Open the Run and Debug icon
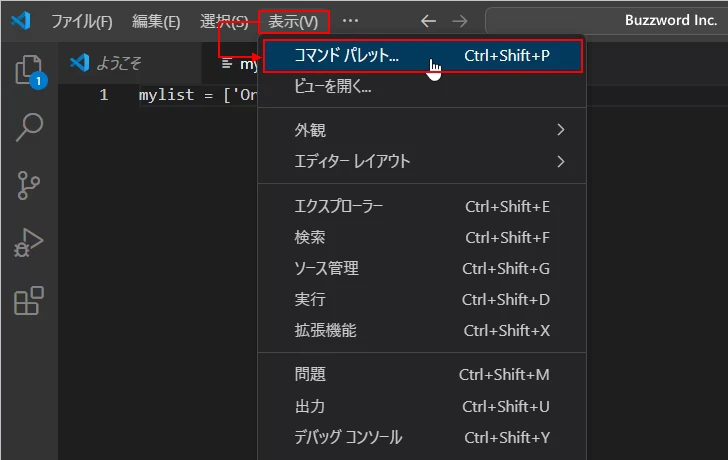 [28, 242]
